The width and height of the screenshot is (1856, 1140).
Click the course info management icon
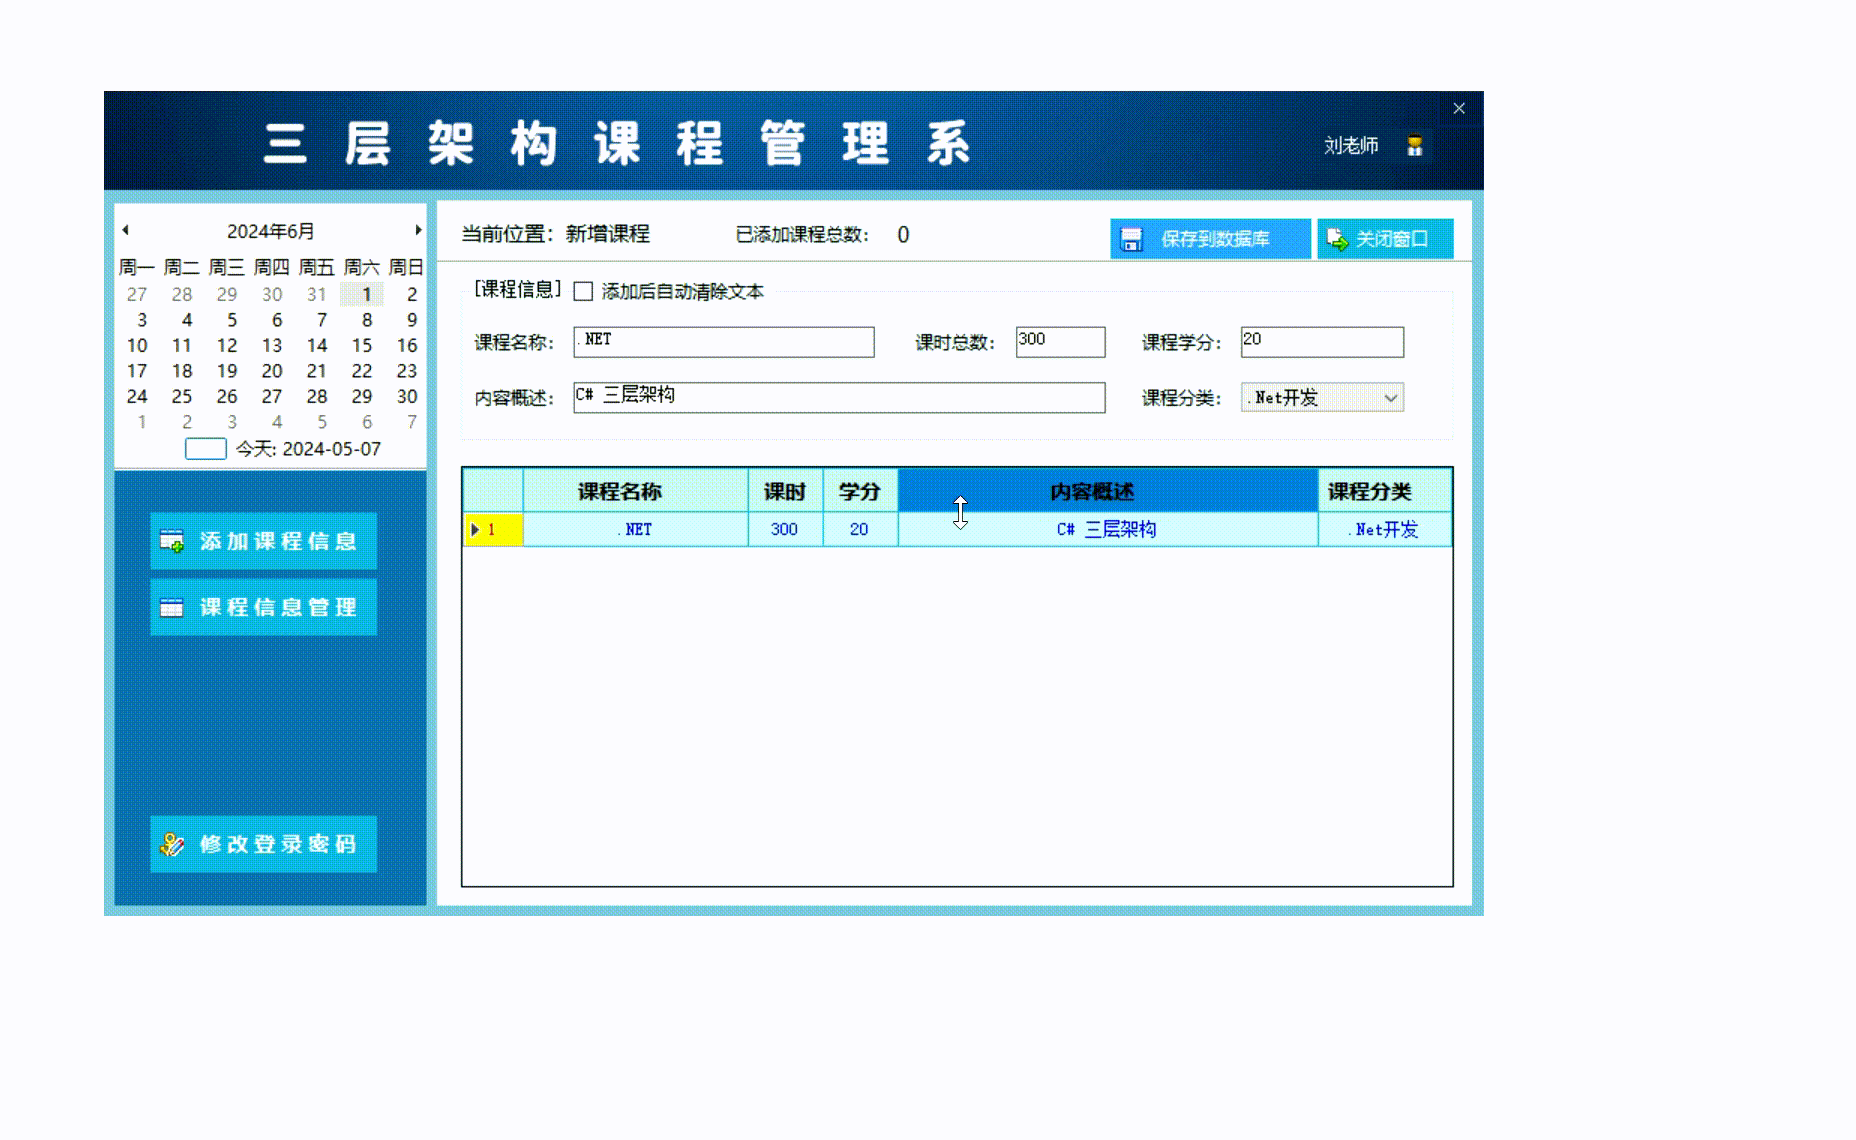pyautogui.click(x=172, y=607)
